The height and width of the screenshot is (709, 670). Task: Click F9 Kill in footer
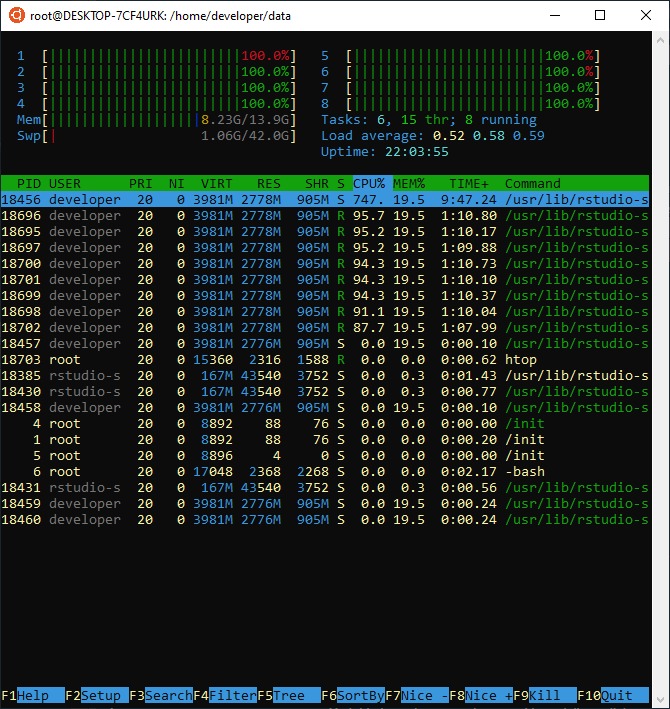[x=545, y=695]
